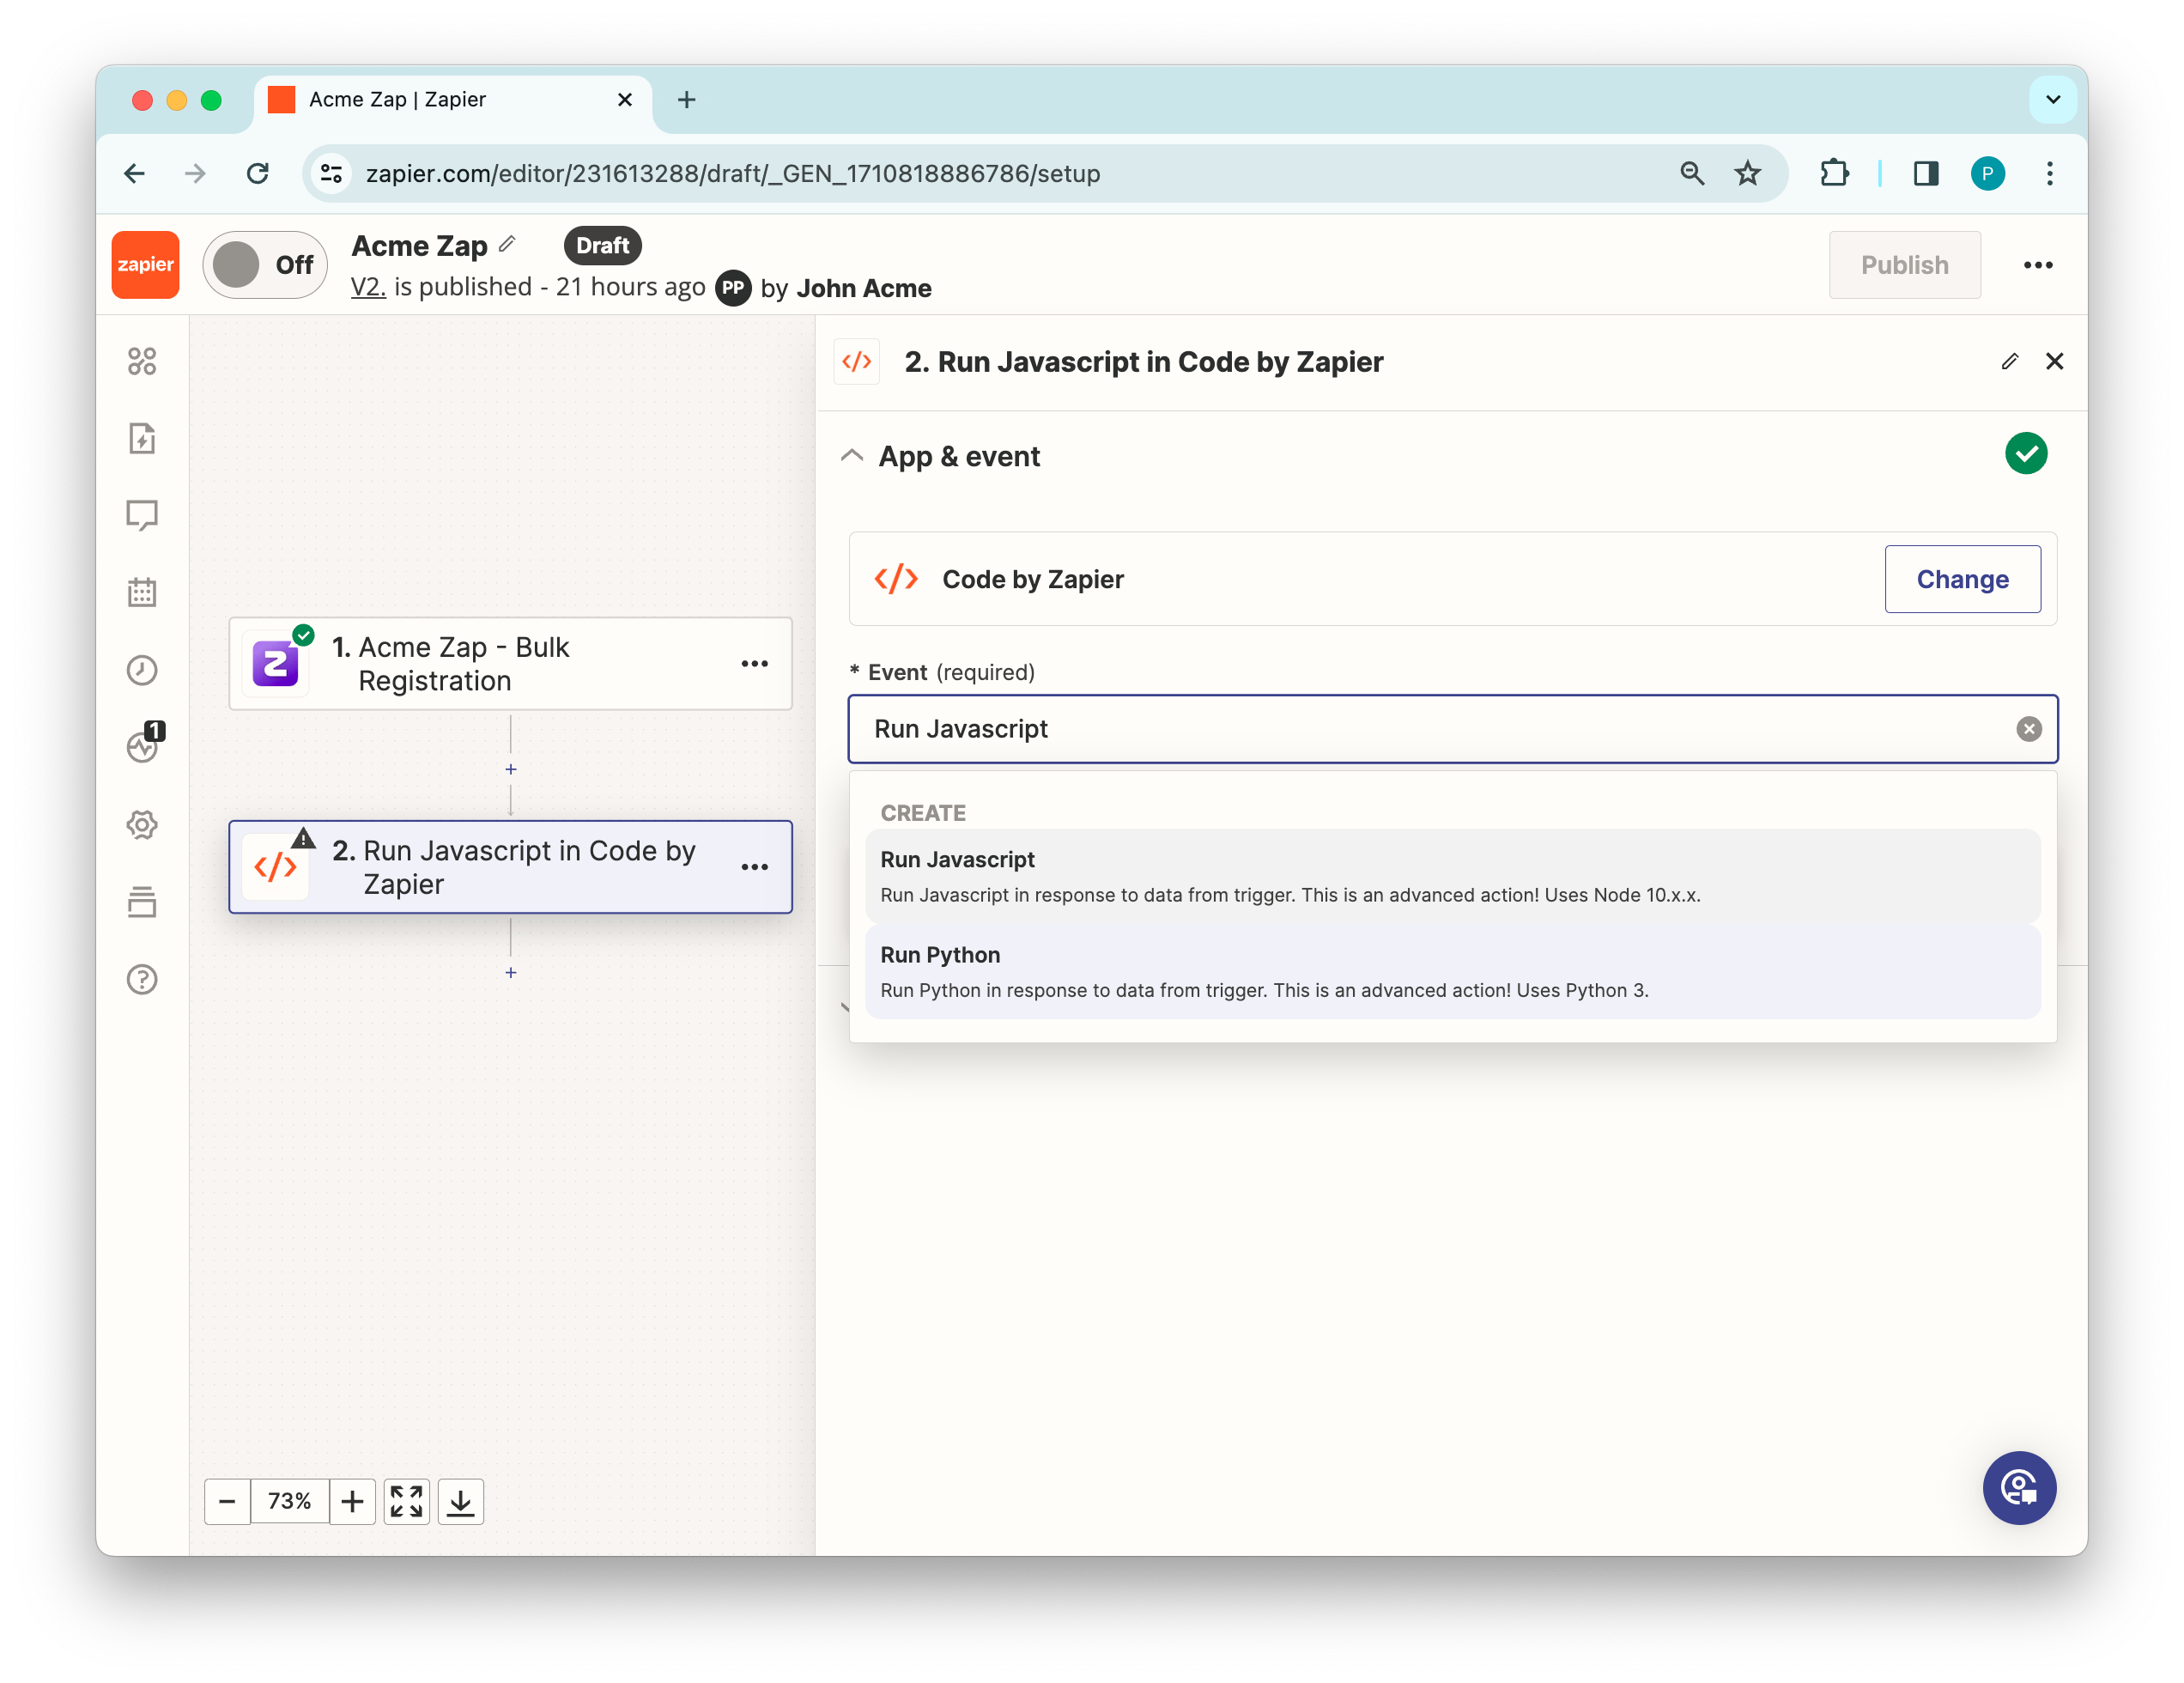Open the versions stack sidebar icon

[142, 902]
